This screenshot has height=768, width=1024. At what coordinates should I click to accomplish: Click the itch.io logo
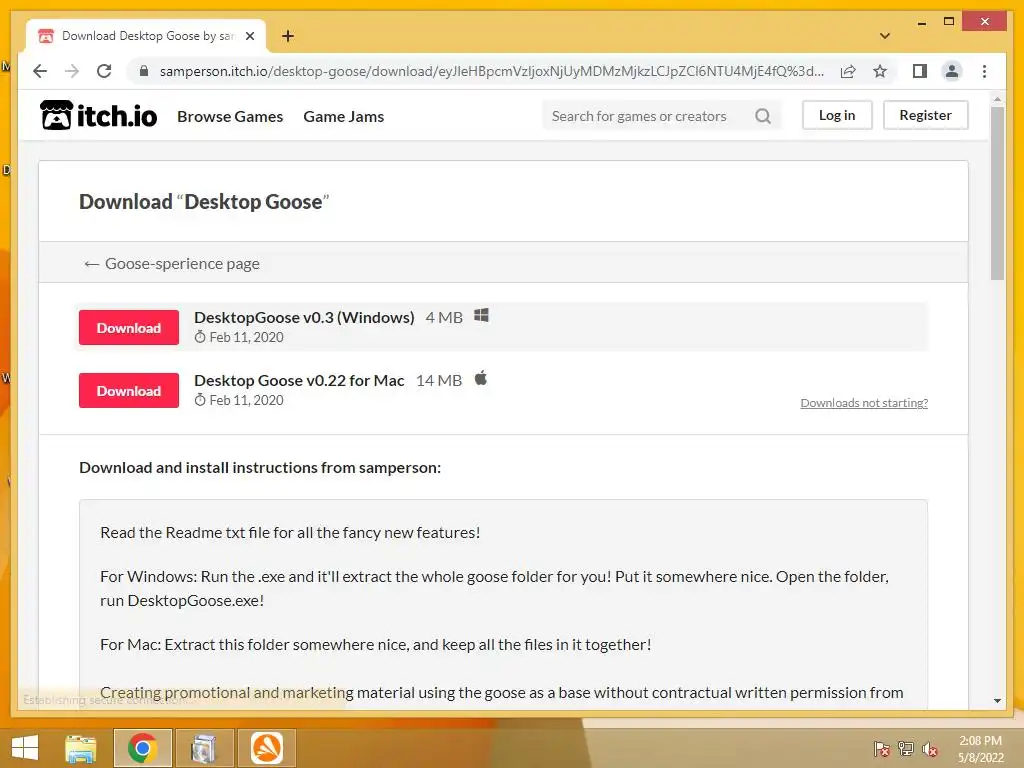pos(99,116)
